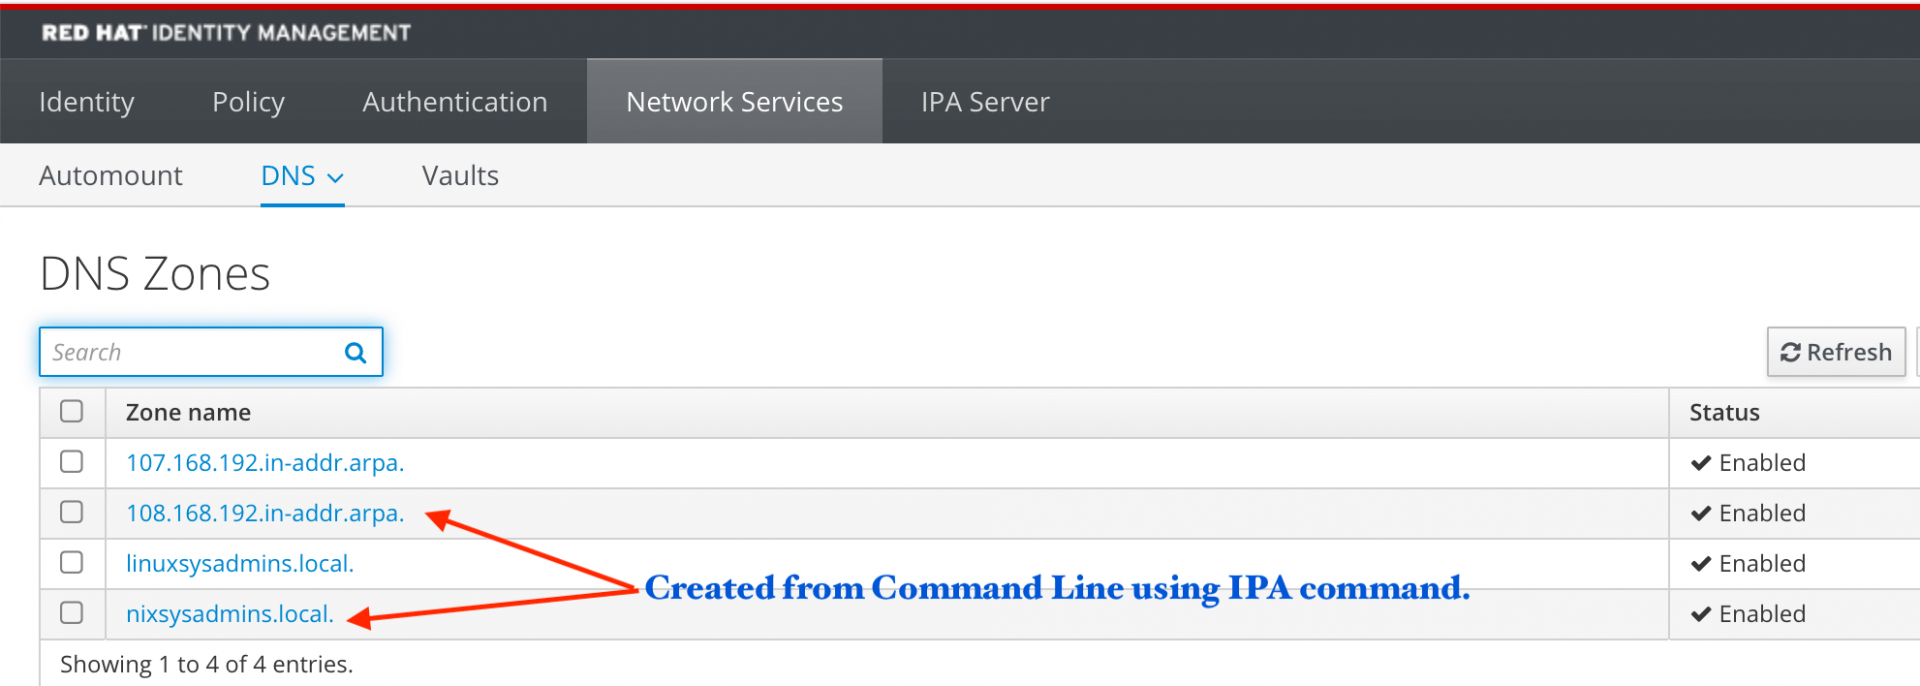Switch to the Authentication tab

(455, 101)
